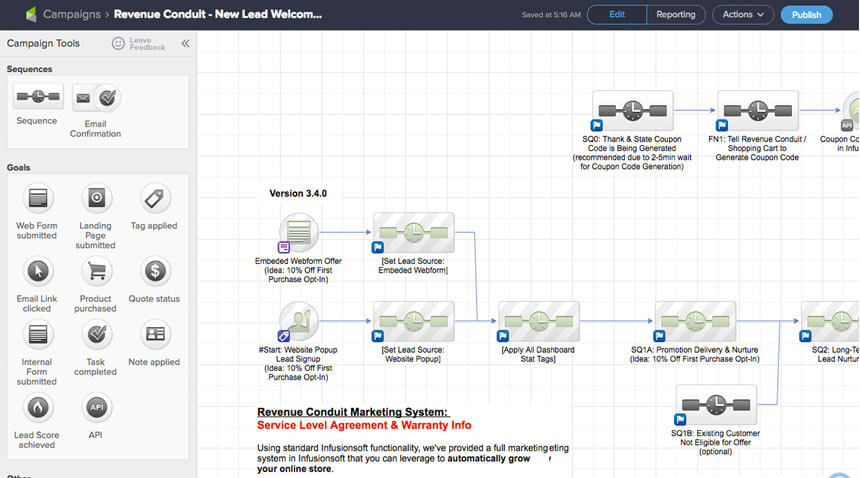Switch to the Reporting tab

point(676,15)
